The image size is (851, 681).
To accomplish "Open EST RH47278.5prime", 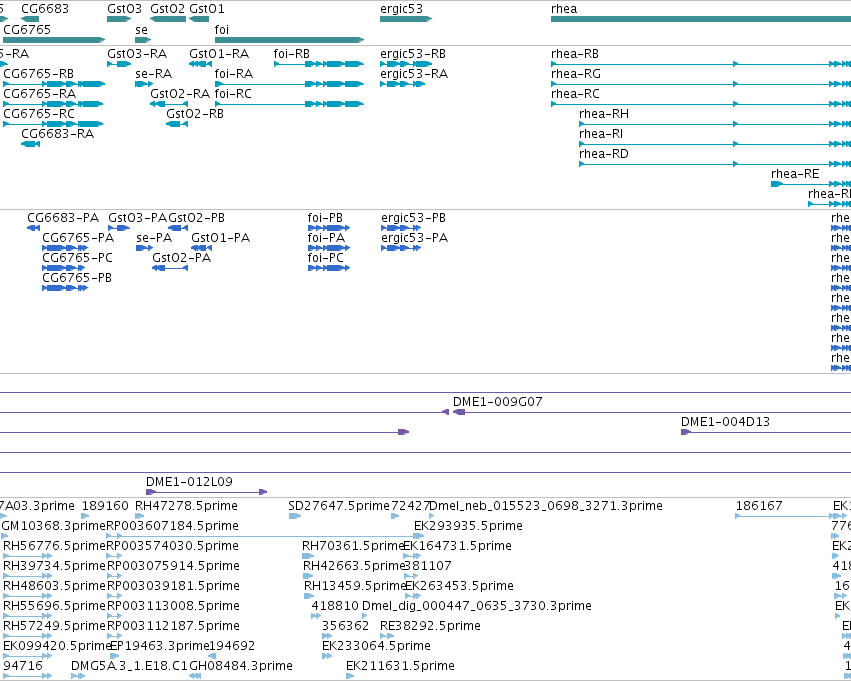I will pos(186,506).
